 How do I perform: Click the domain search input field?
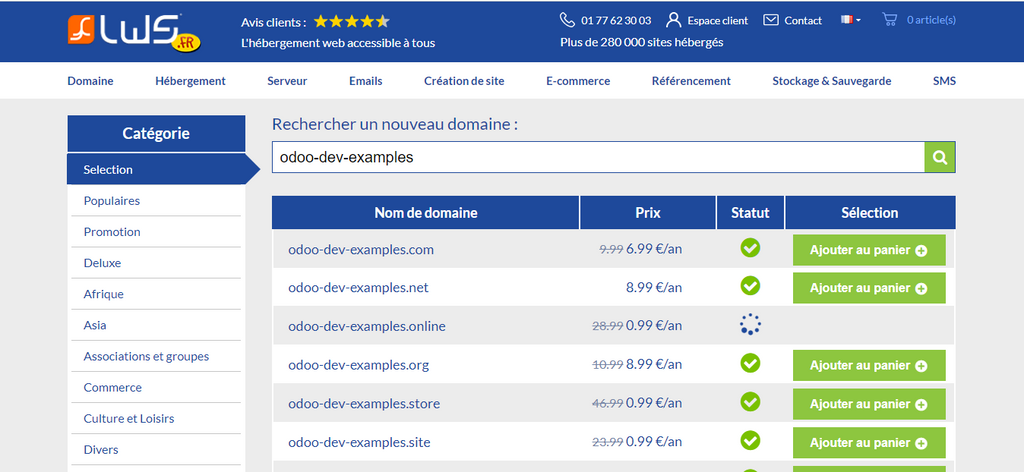click(598, 157)
